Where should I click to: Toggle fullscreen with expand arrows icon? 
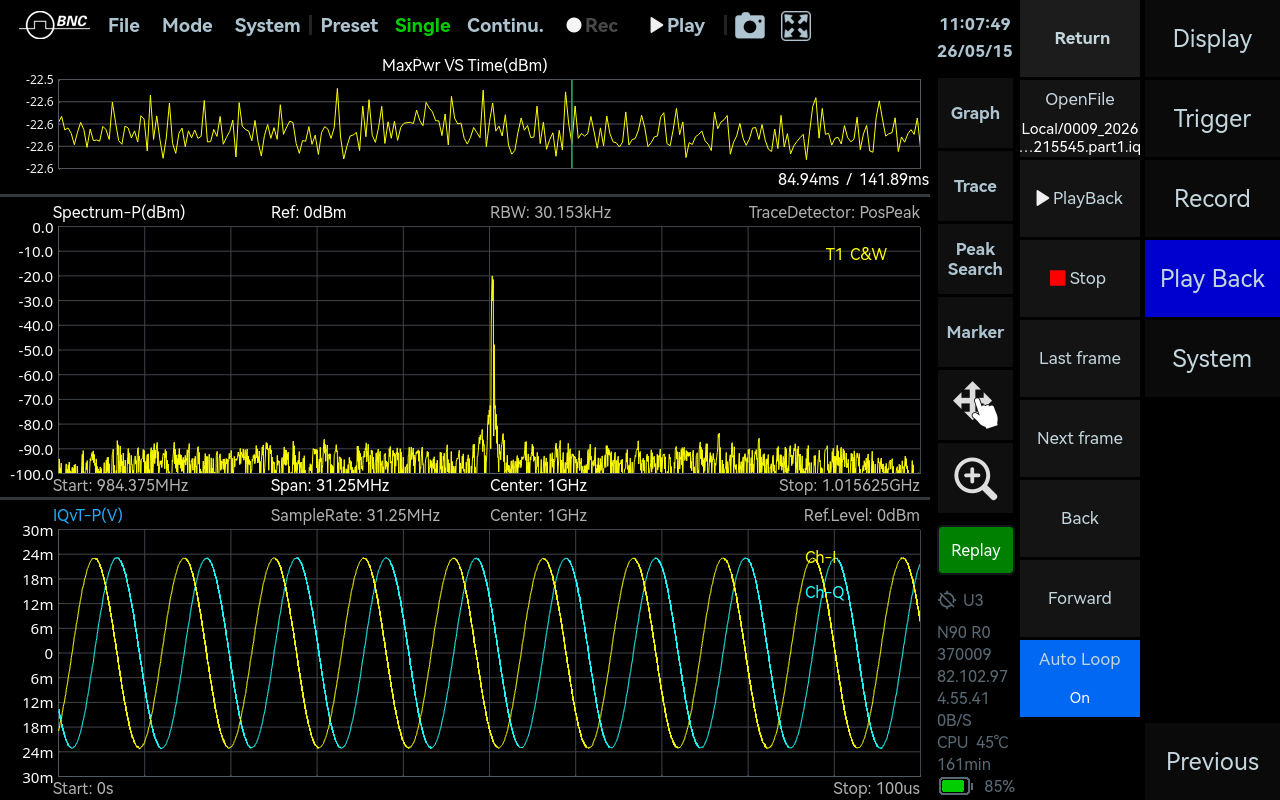[796, 26]
